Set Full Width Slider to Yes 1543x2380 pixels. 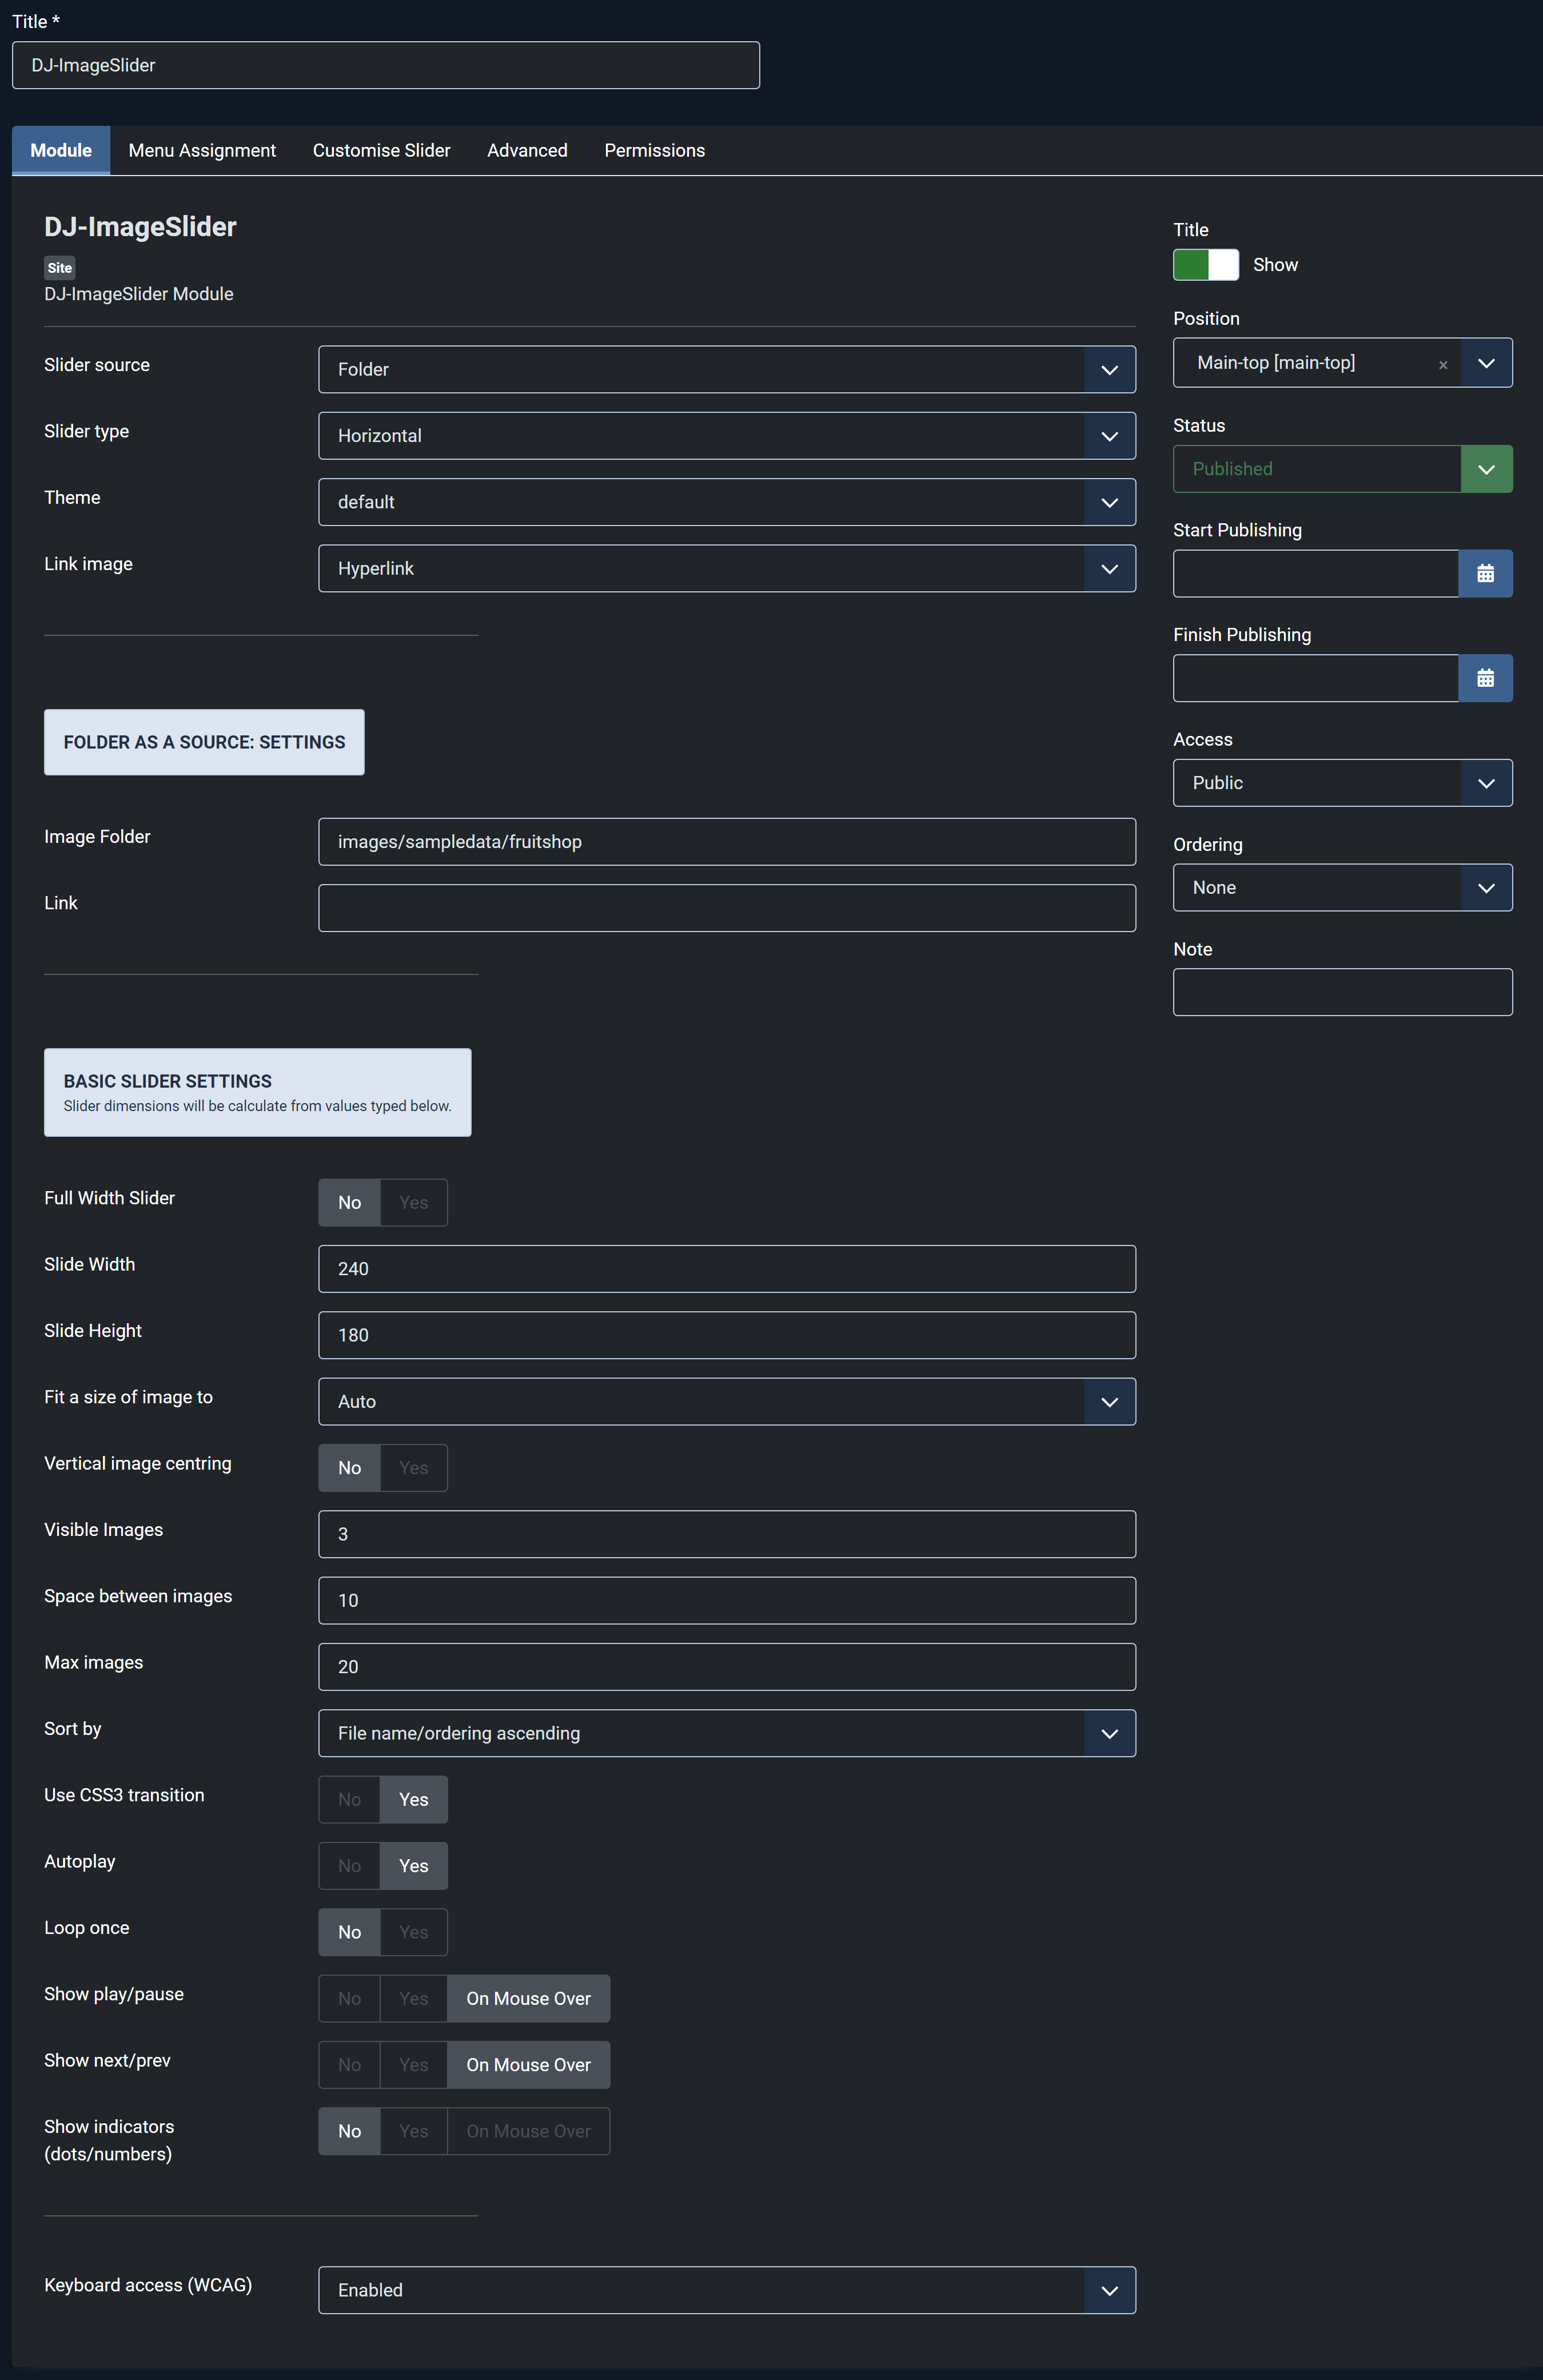[x=413, y=1203]
